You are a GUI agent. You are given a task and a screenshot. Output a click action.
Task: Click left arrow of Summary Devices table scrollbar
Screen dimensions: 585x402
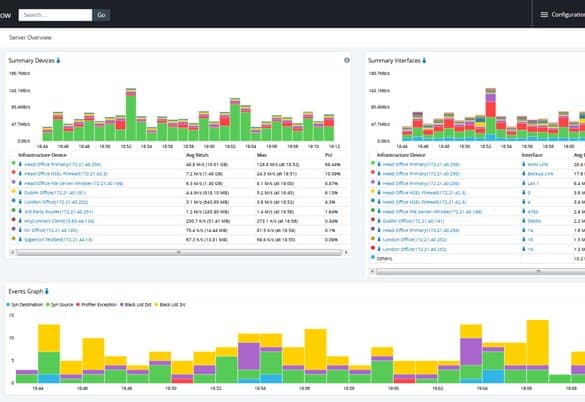click(12, 253)
